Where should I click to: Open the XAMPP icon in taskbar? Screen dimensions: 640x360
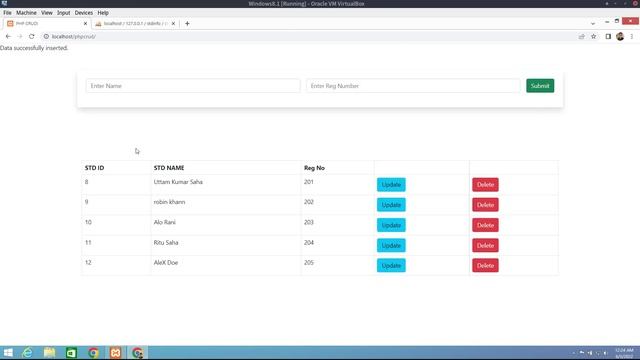click(116, 353)
